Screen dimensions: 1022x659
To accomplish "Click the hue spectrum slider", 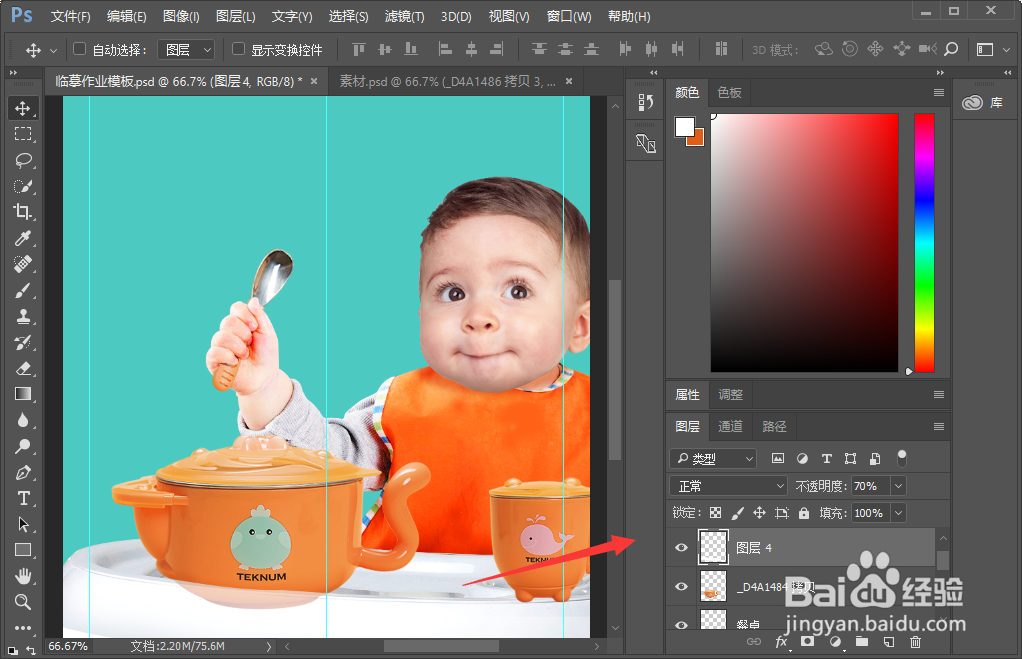I will [x=924, y=242].
